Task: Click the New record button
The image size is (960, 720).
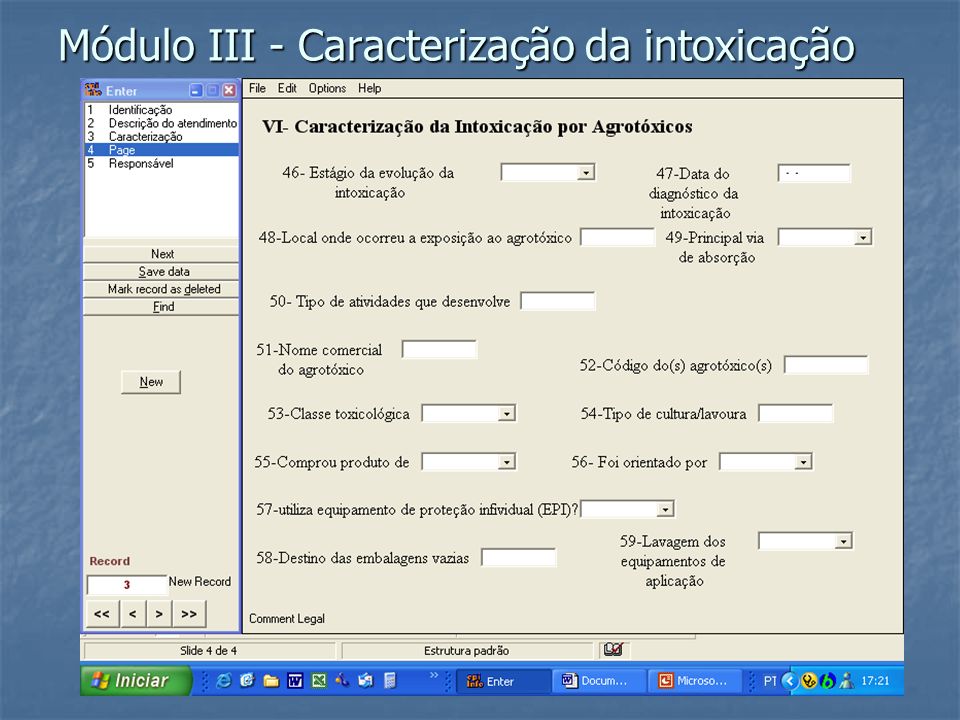Action: tap(151, 382)
